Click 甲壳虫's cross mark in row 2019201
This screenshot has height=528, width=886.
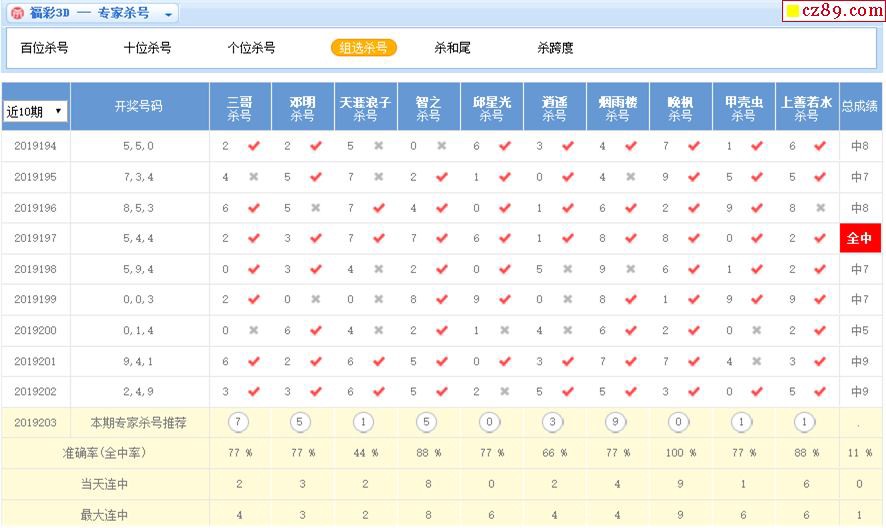click(x=757, y=362)
